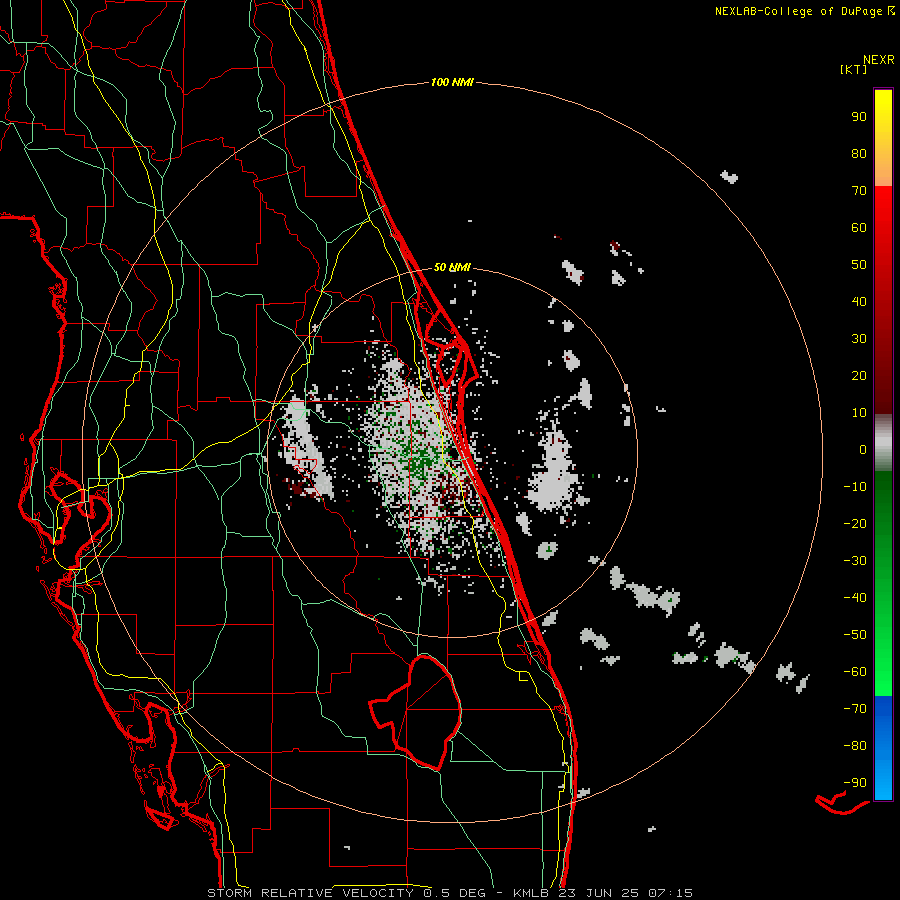Click the -10 scale value
900x900 pixels.
[855, 487]
